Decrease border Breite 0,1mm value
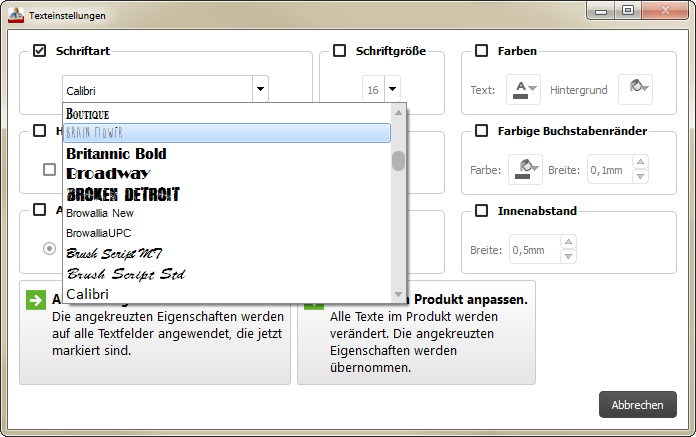The height and width of the screenshot is (437, 696). point(640,176)
